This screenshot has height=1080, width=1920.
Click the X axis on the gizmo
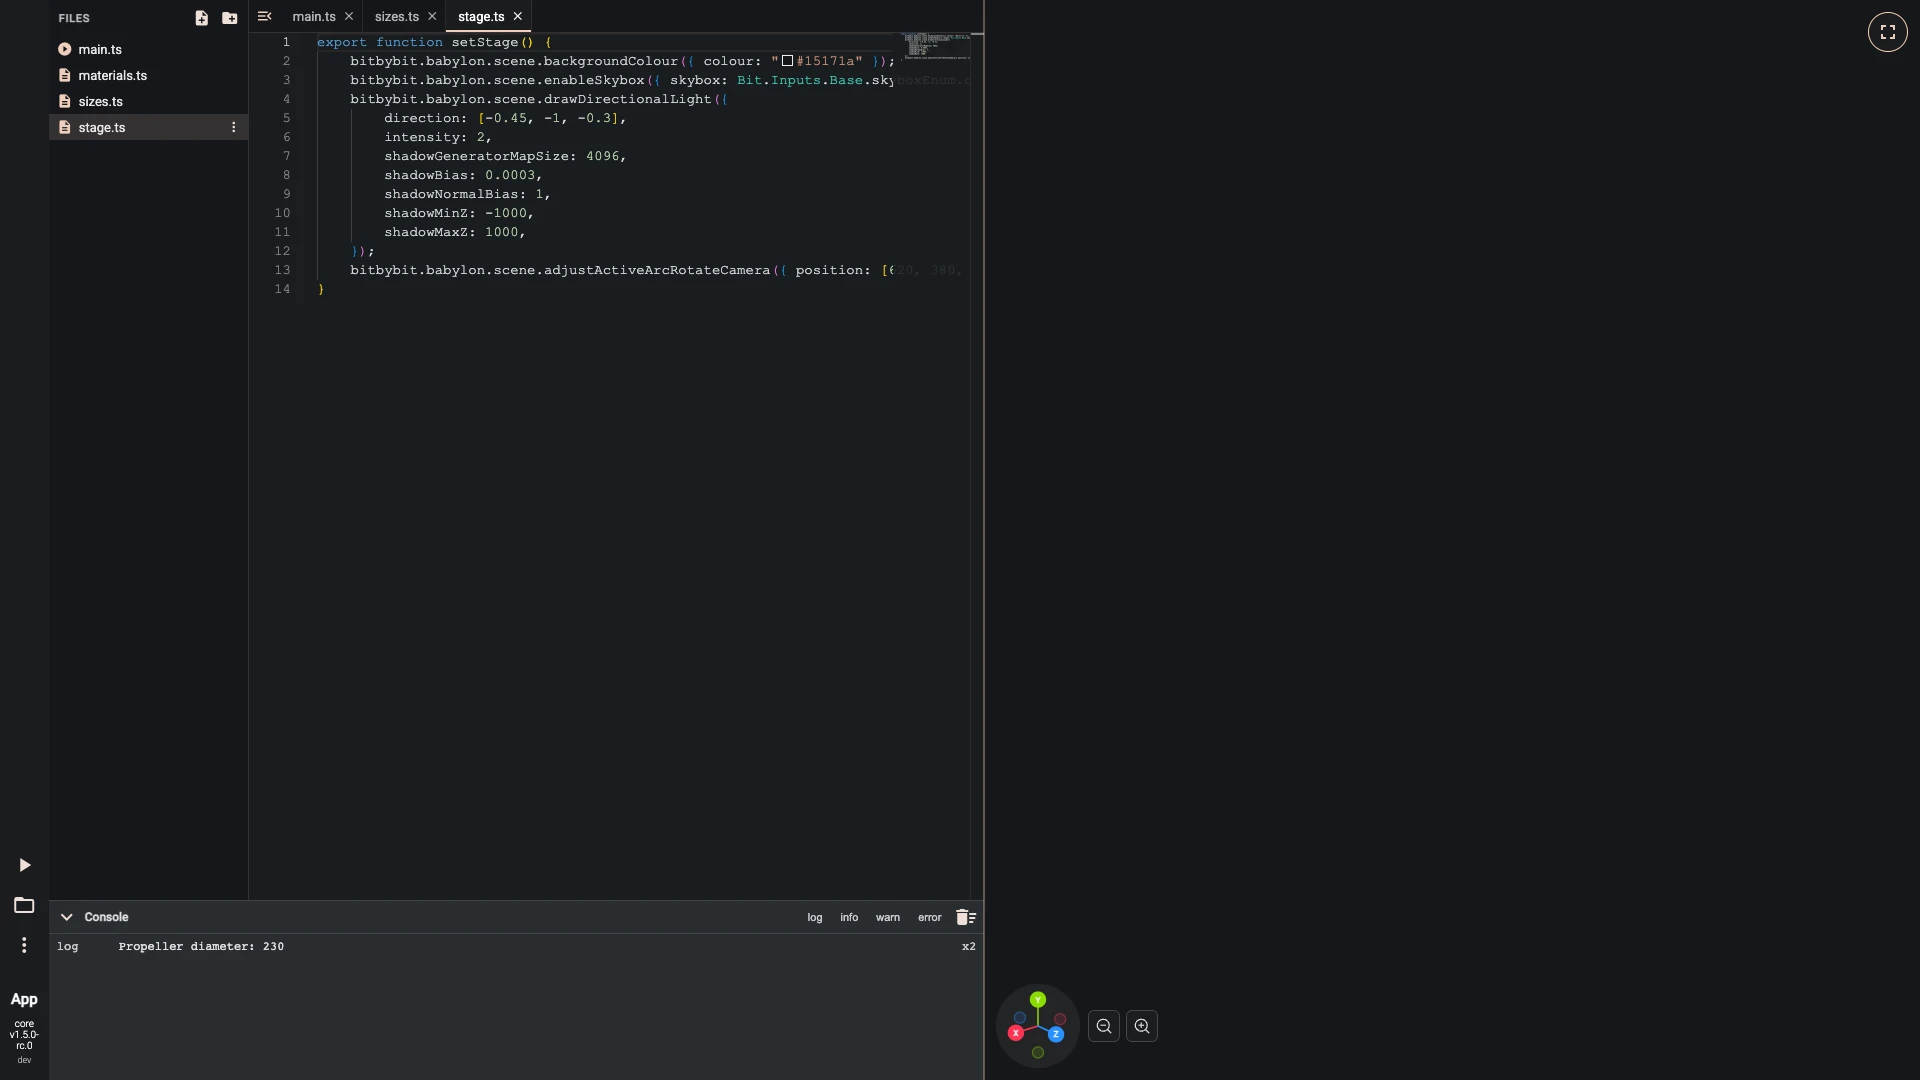1015,1033
